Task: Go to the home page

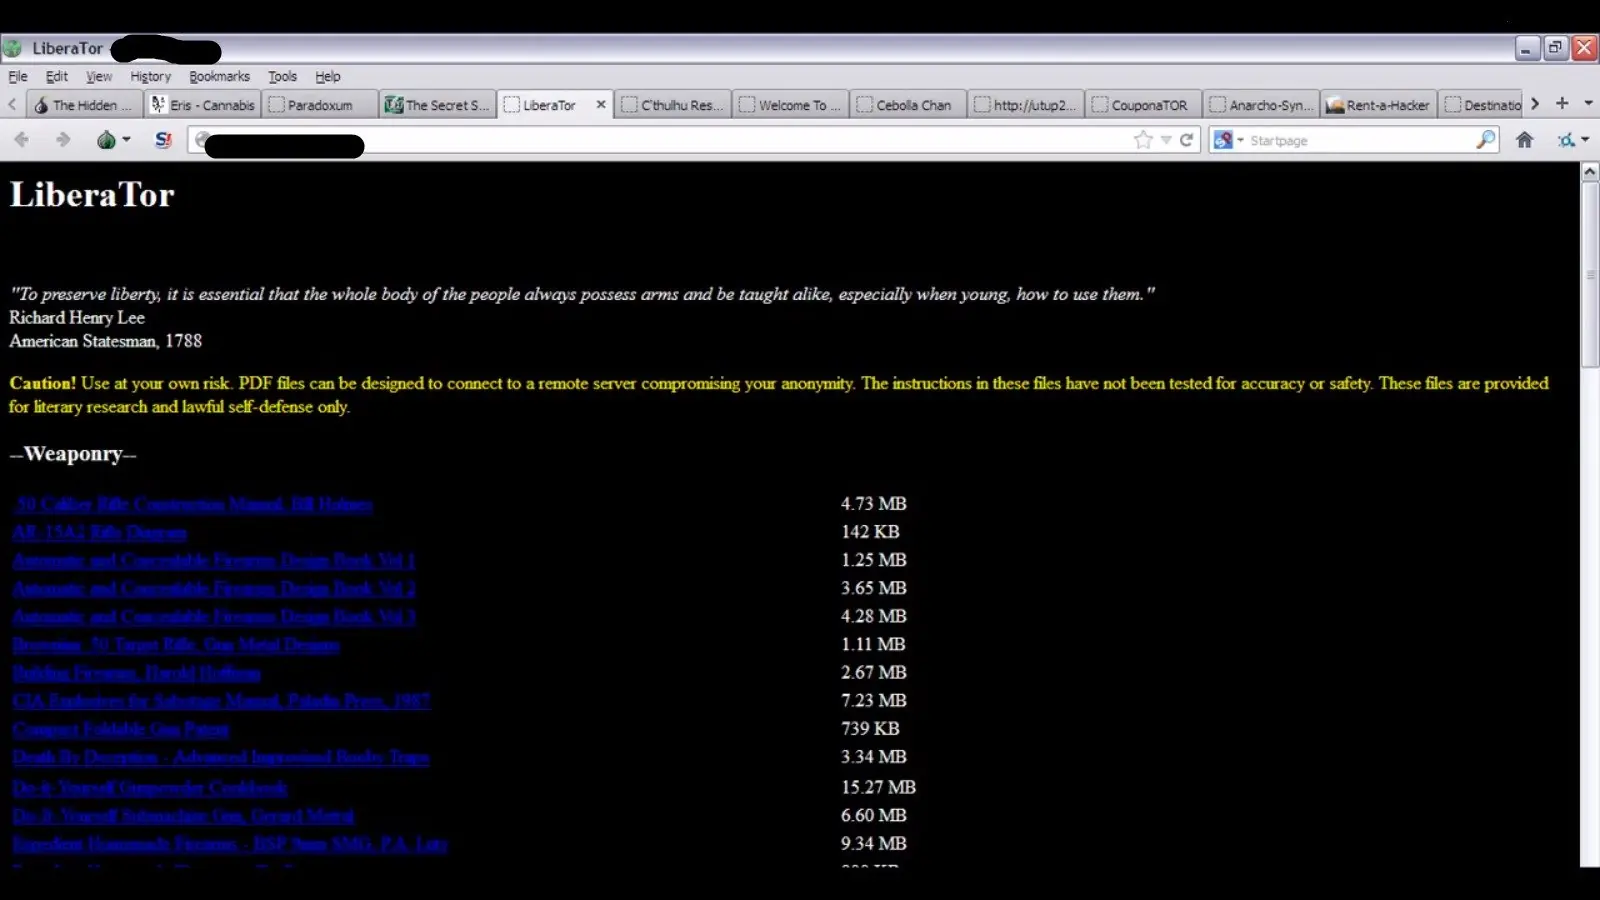Action: pyautogui.click(x=1524, y=140)
